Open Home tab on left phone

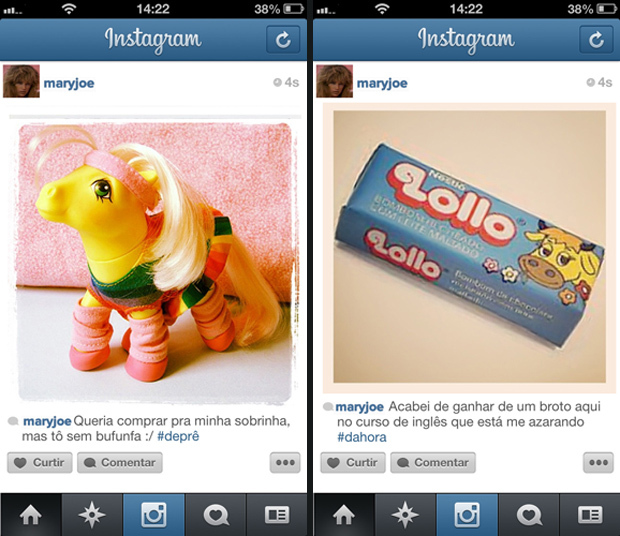(31, 515)
